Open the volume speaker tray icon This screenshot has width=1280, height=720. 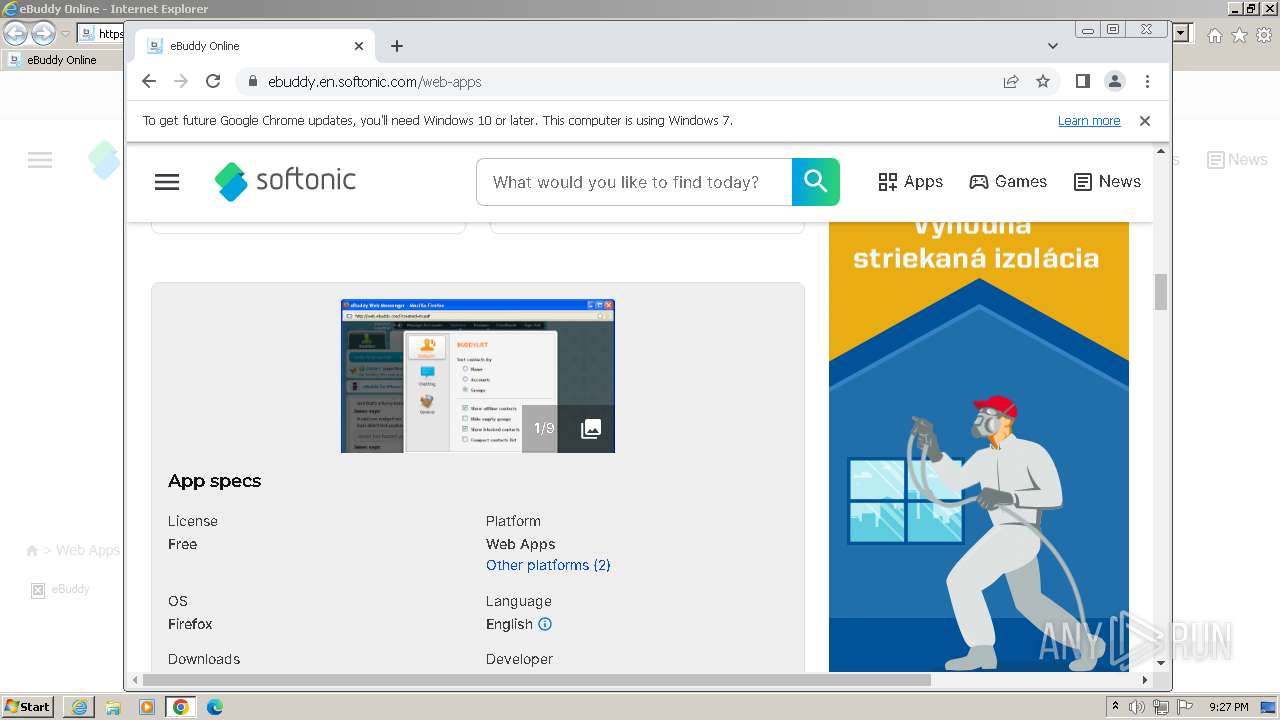click(1137, 707)
